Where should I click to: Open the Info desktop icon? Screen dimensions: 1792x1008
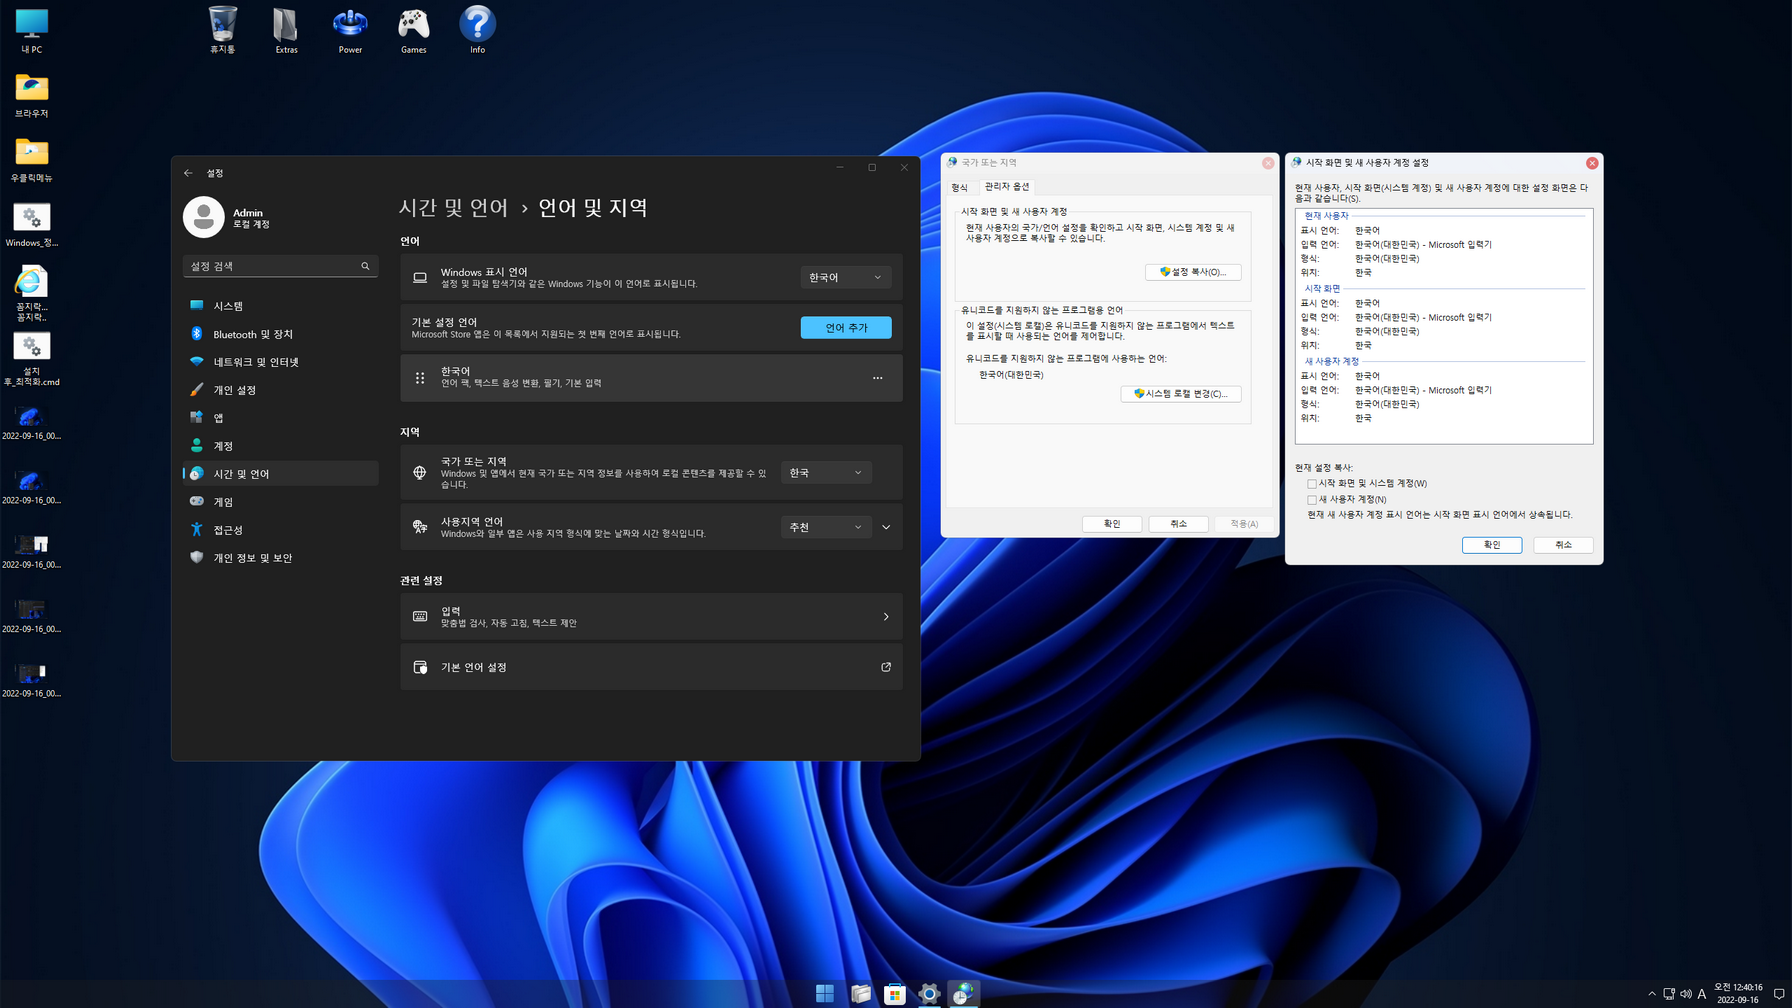pyautogui.click(x=478, y=30)
